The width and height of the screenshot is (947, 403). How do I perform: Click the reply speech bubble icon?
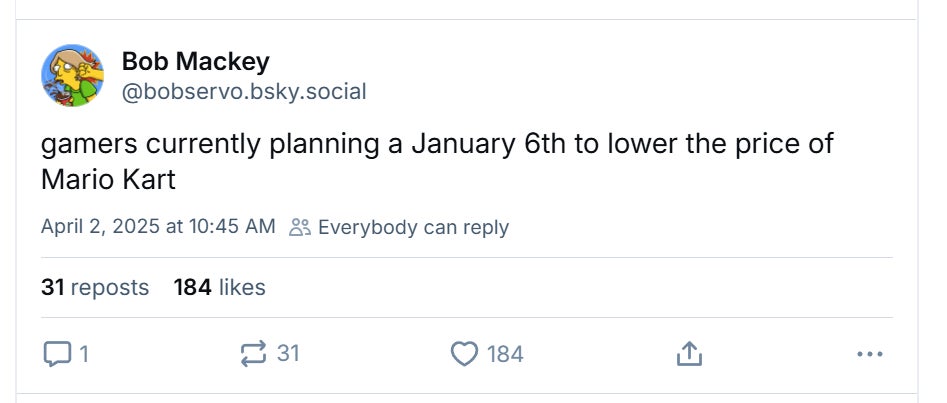point(58,353)
